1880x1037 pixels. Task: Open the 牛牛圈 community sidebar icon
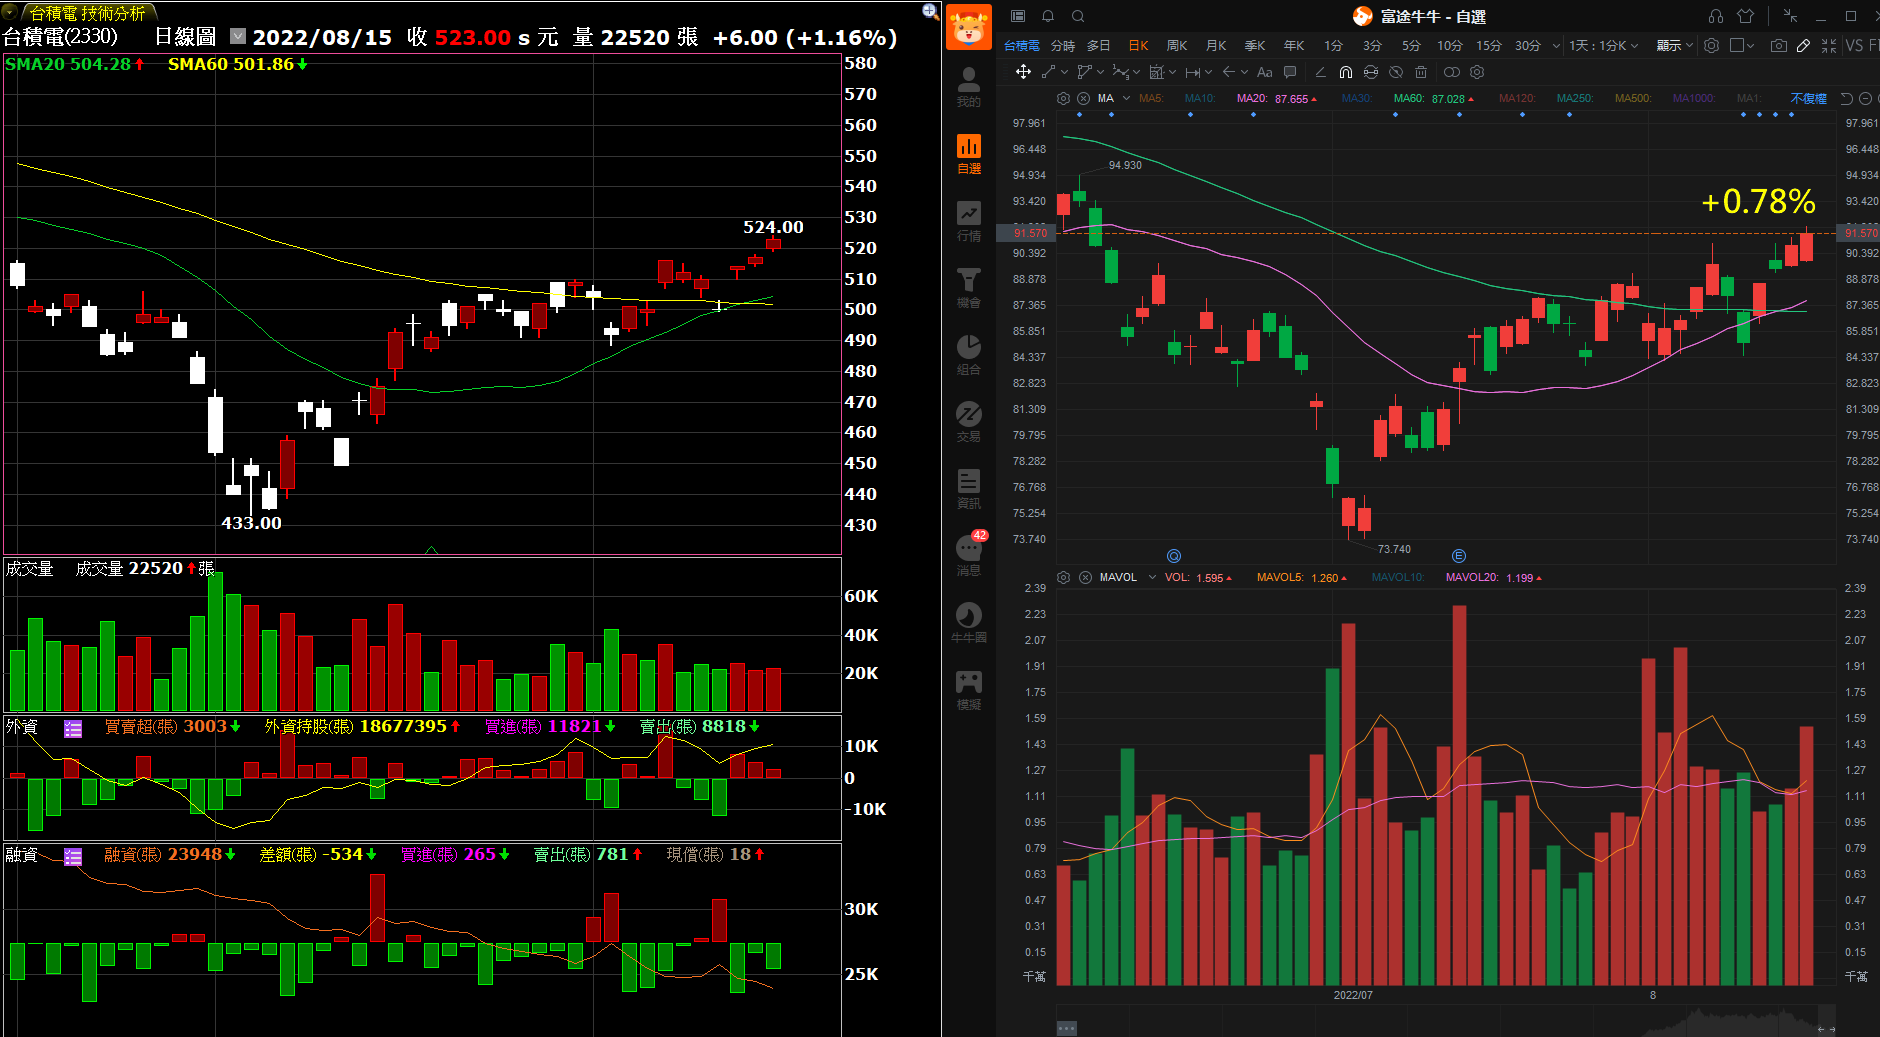pos(968,623)
